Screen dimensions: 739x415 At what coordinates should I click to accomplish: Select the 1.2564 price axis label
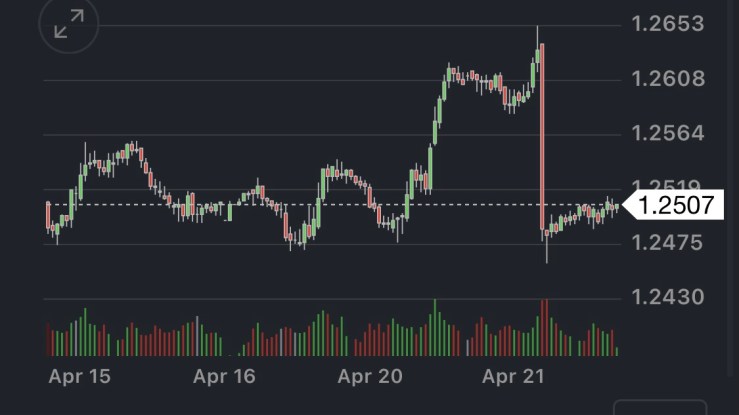668,133
